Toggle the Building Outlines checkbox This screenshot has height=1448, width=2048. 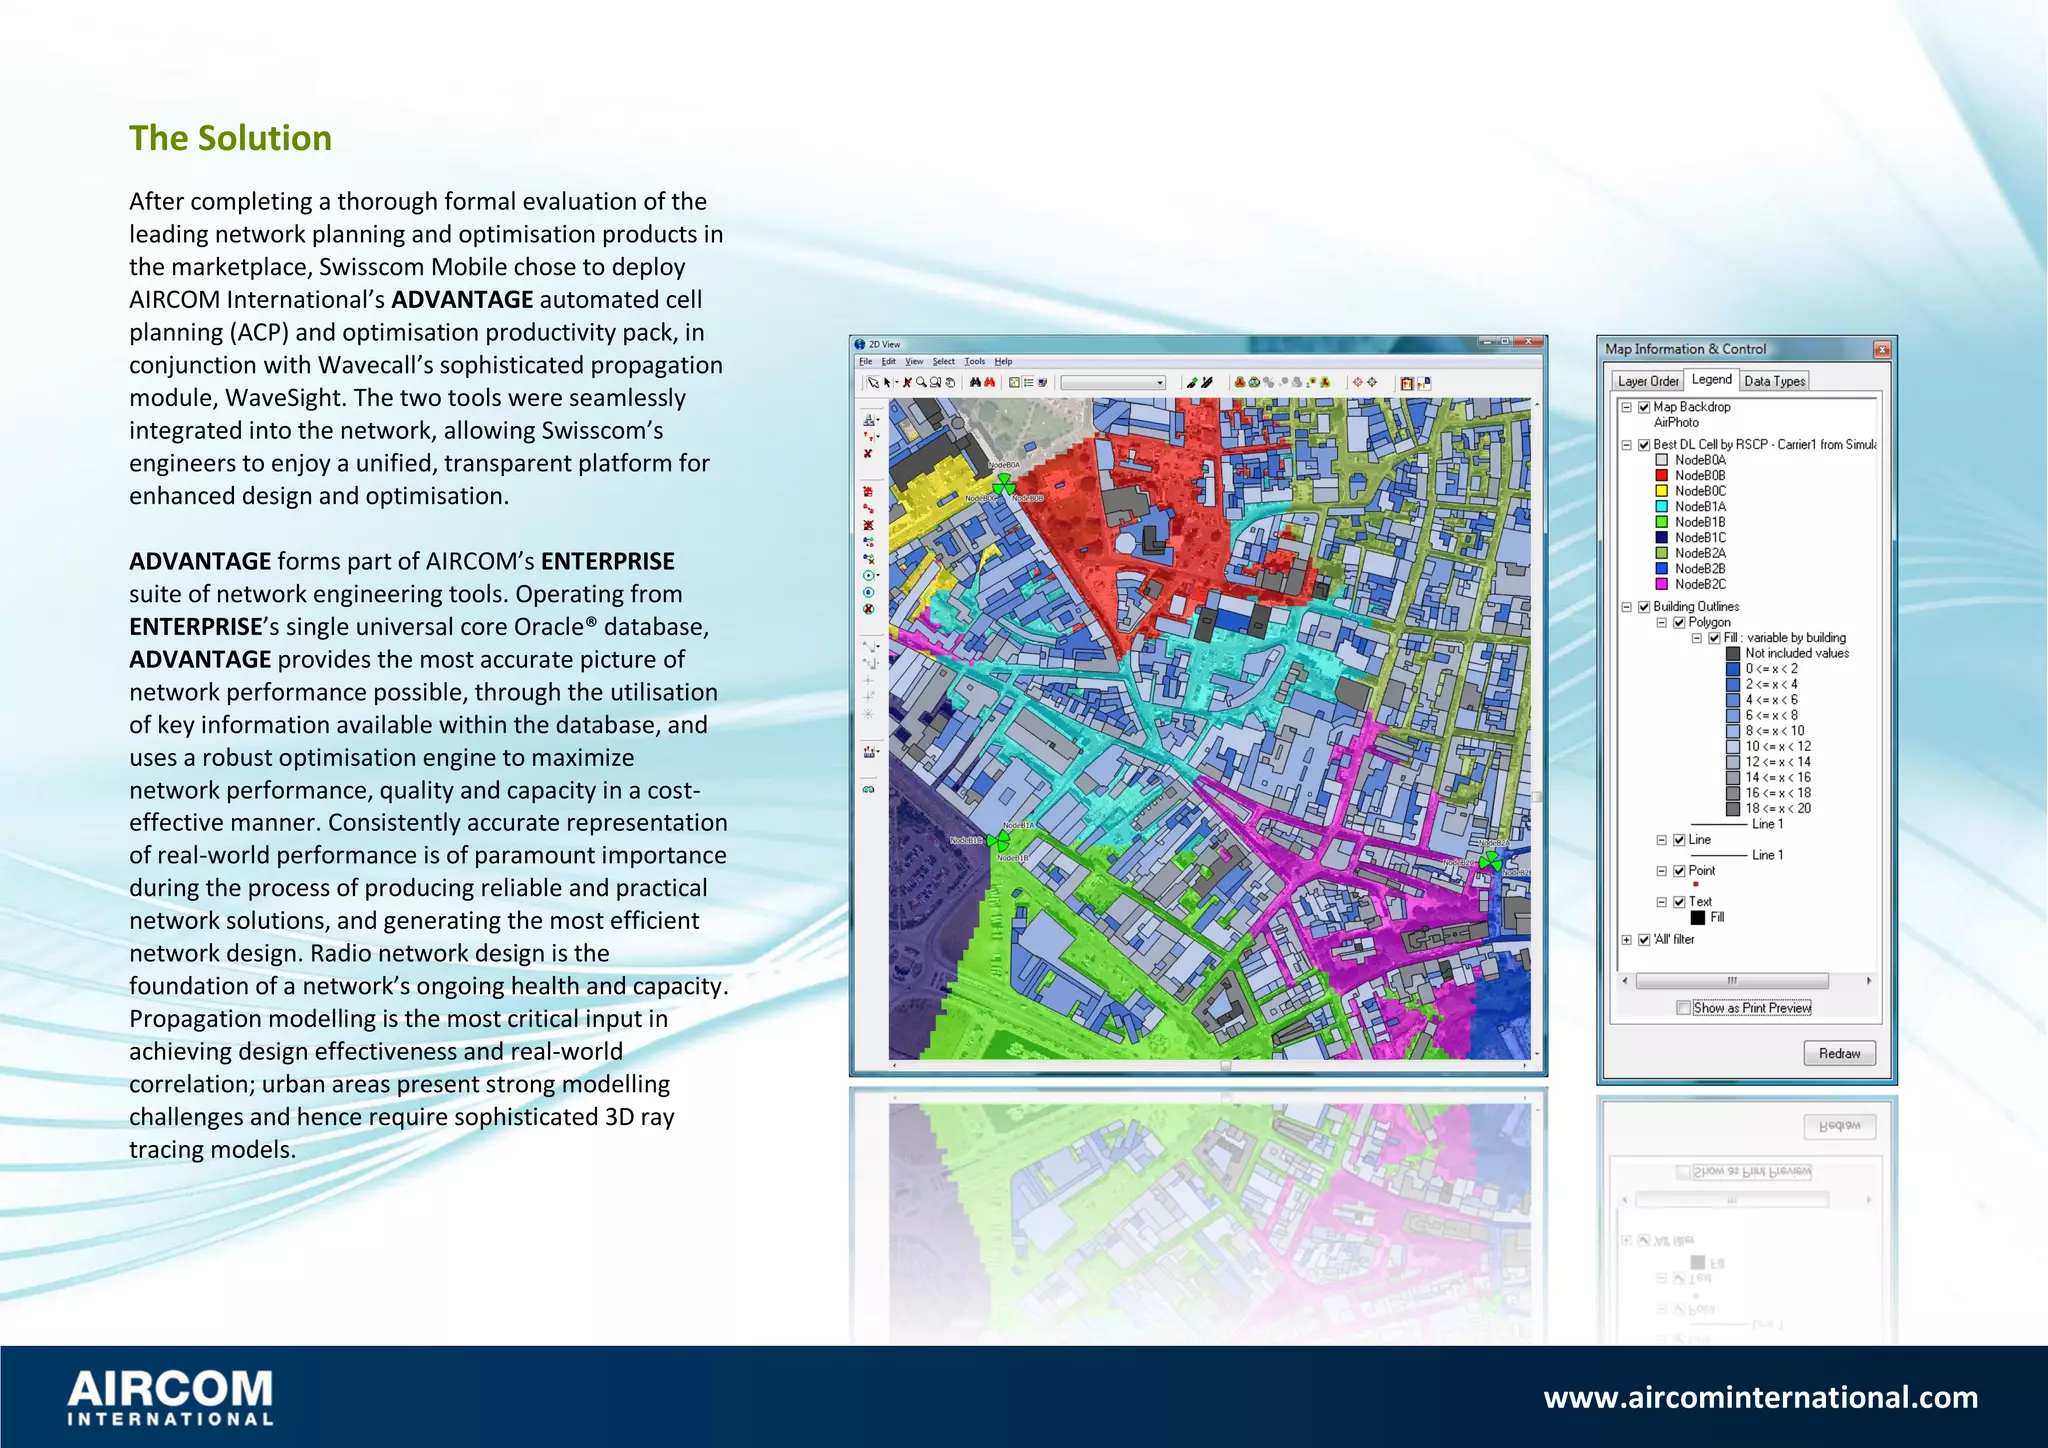[x=1644, y=607]
